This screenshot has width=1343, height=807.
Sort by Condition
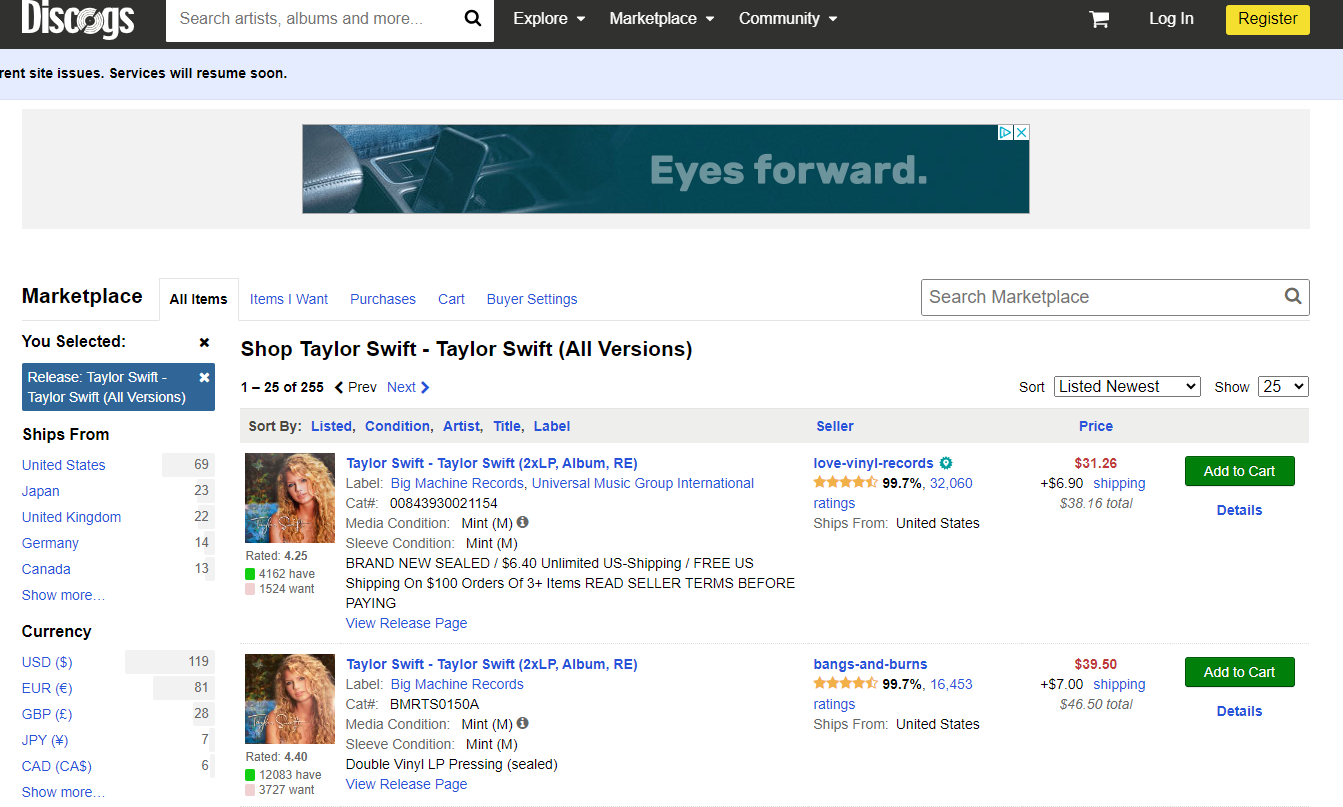(x=397, y=426)
